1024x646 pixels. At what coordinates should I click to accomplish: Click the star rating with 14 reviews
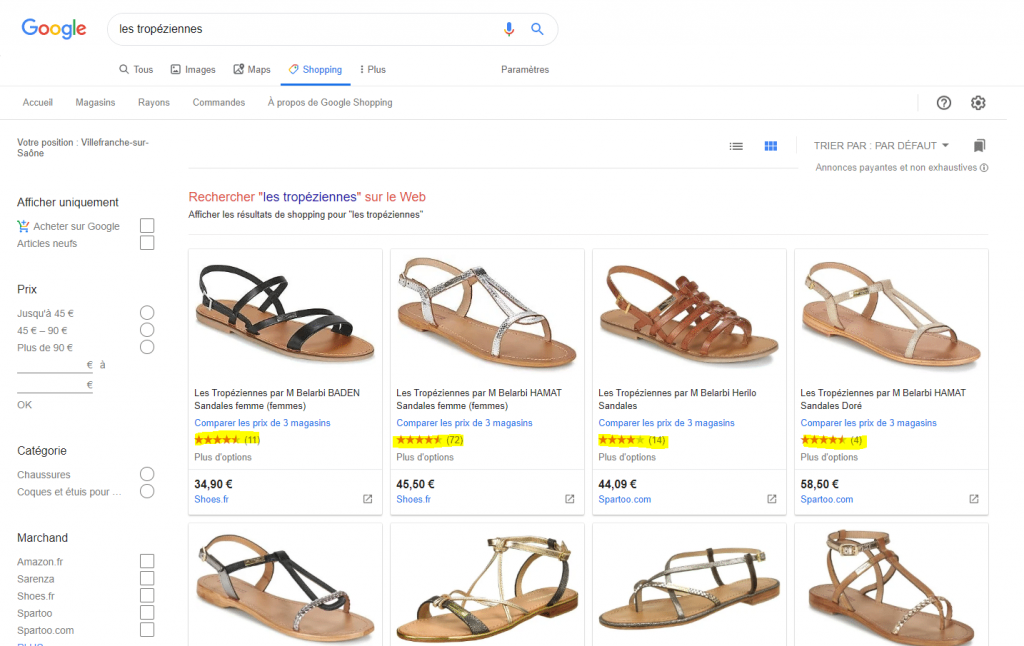(632, 440)
